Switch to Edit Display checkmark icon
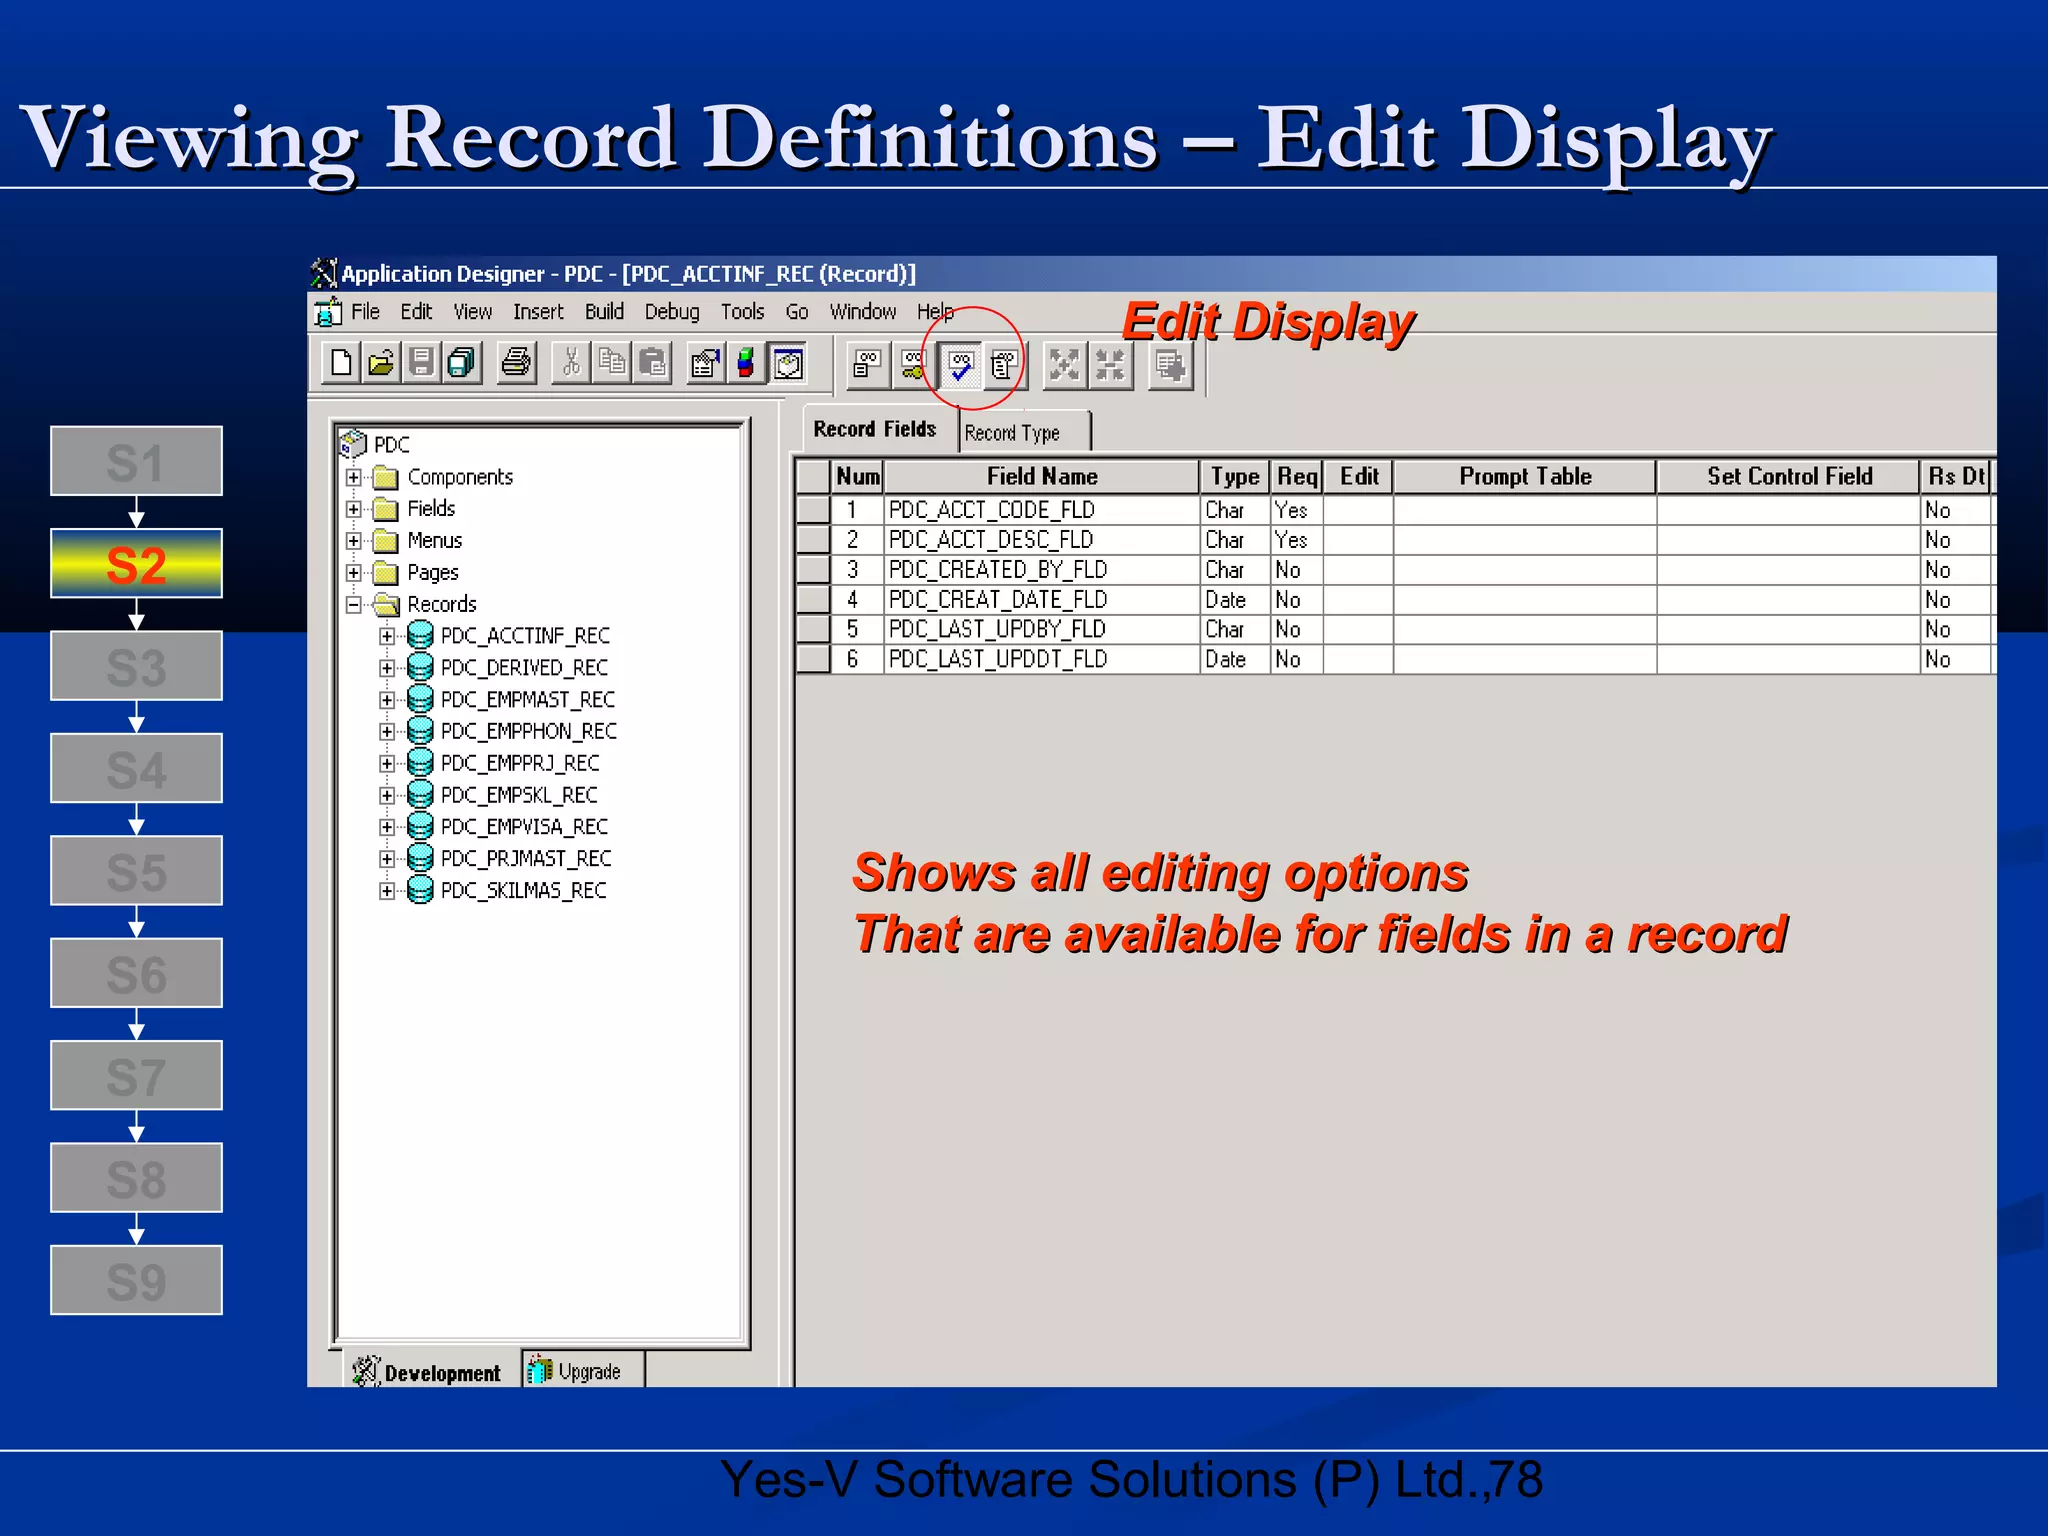The width and height of the screenshot is (2048, 1536). coord(961,365)
